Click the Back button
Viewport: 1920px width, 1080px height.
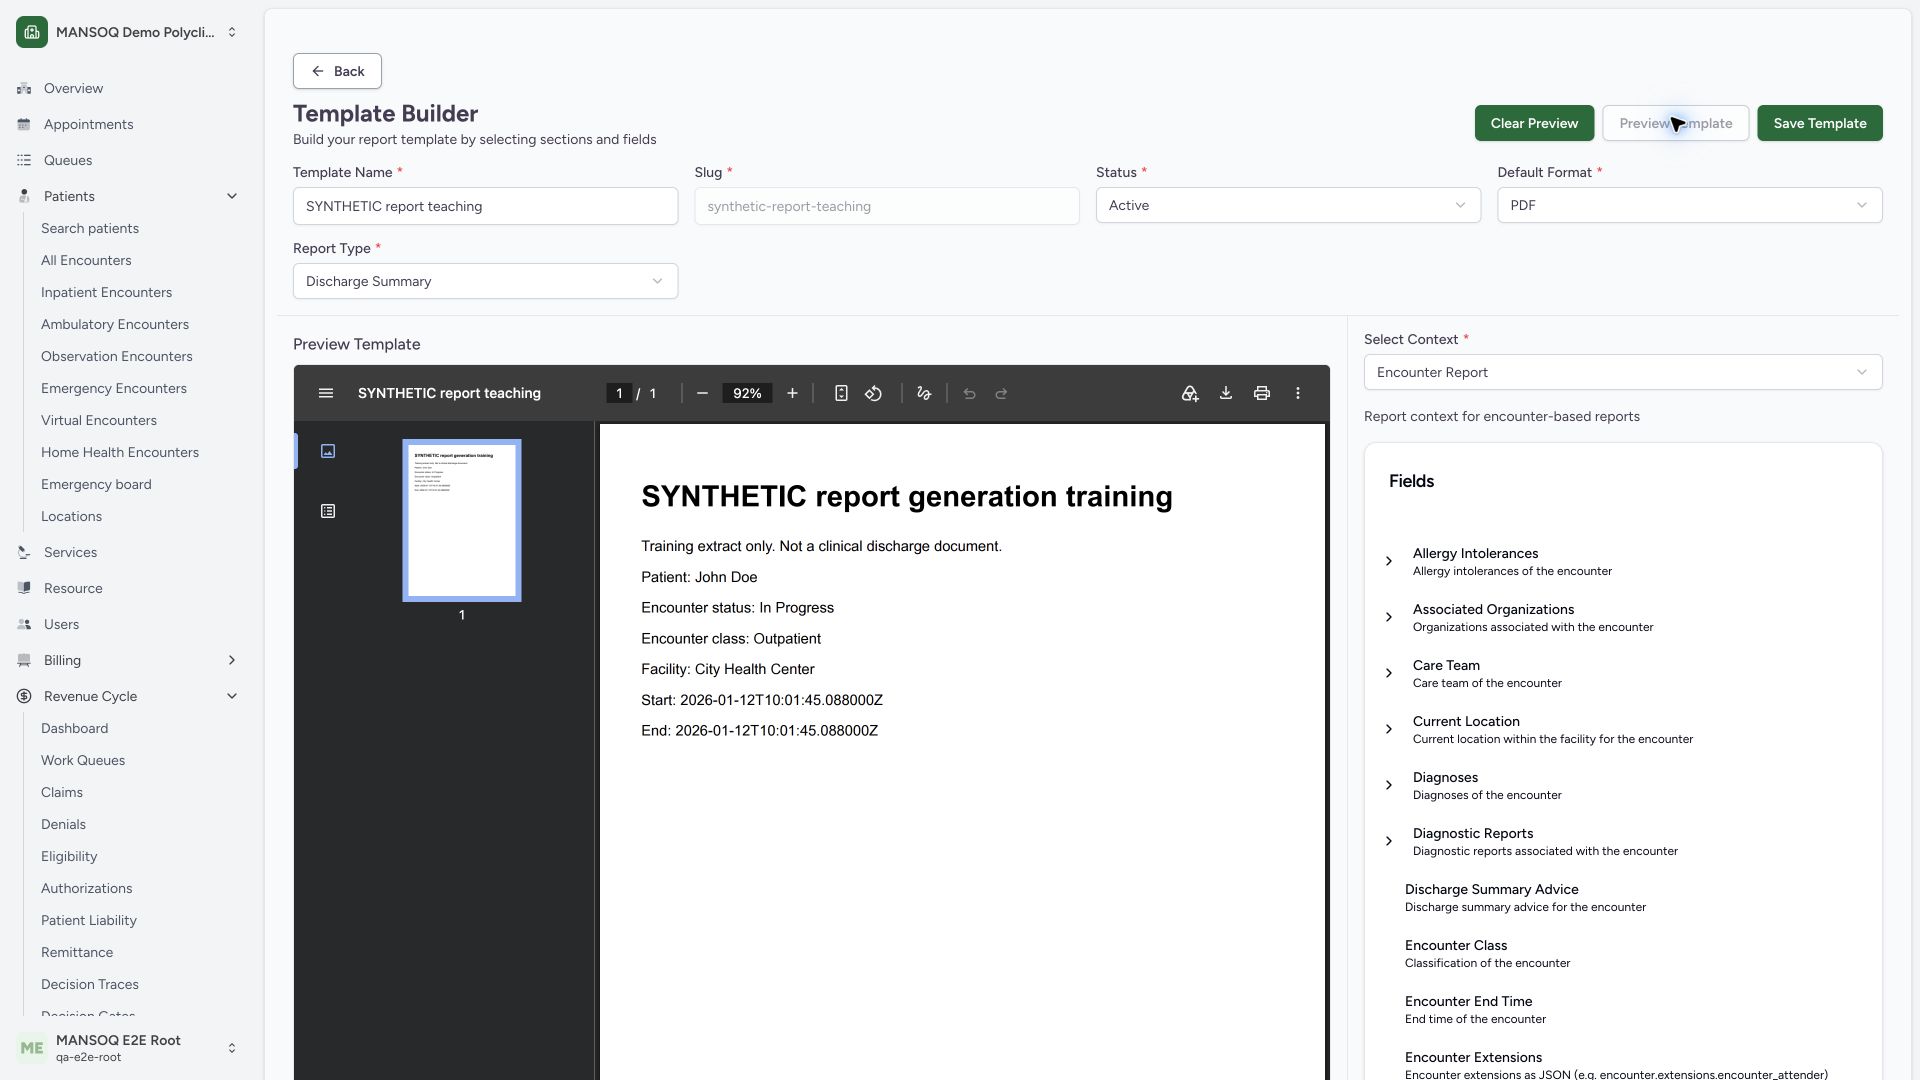click(x=337, y=71)
